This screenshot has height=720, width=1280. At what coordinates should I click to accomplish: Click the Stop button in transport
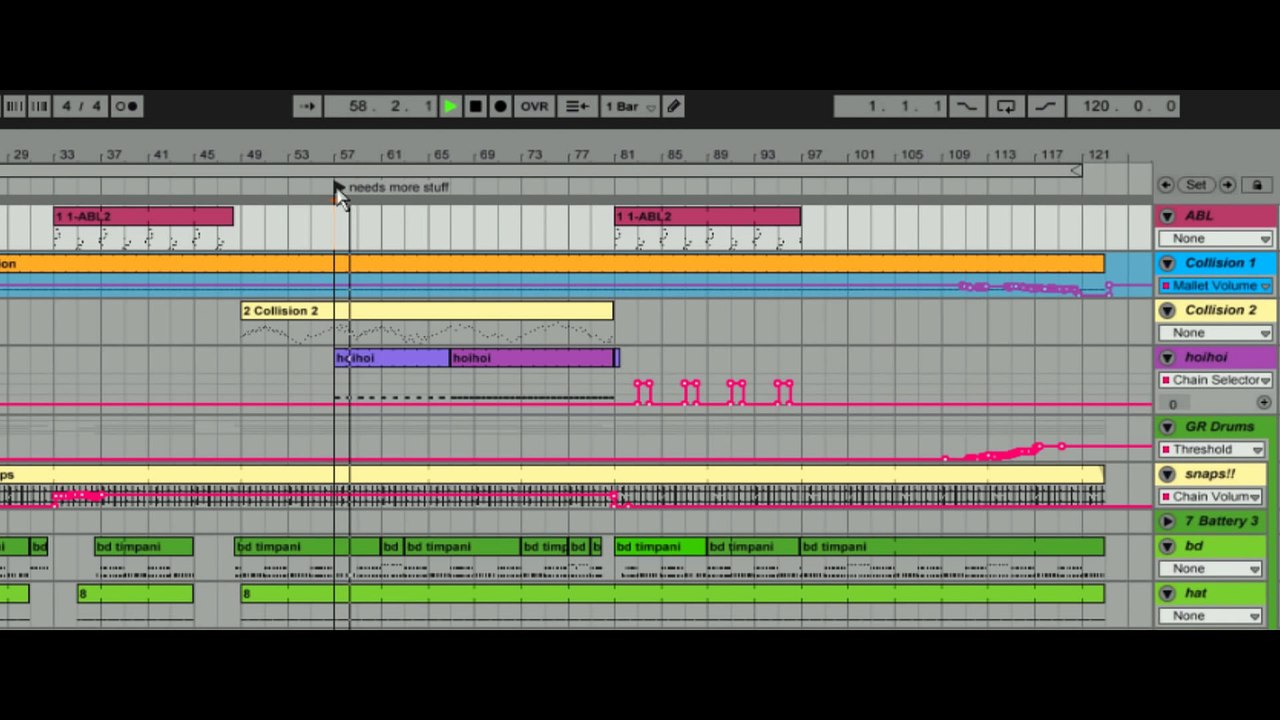pyautogui.click(x=476, y=106)
